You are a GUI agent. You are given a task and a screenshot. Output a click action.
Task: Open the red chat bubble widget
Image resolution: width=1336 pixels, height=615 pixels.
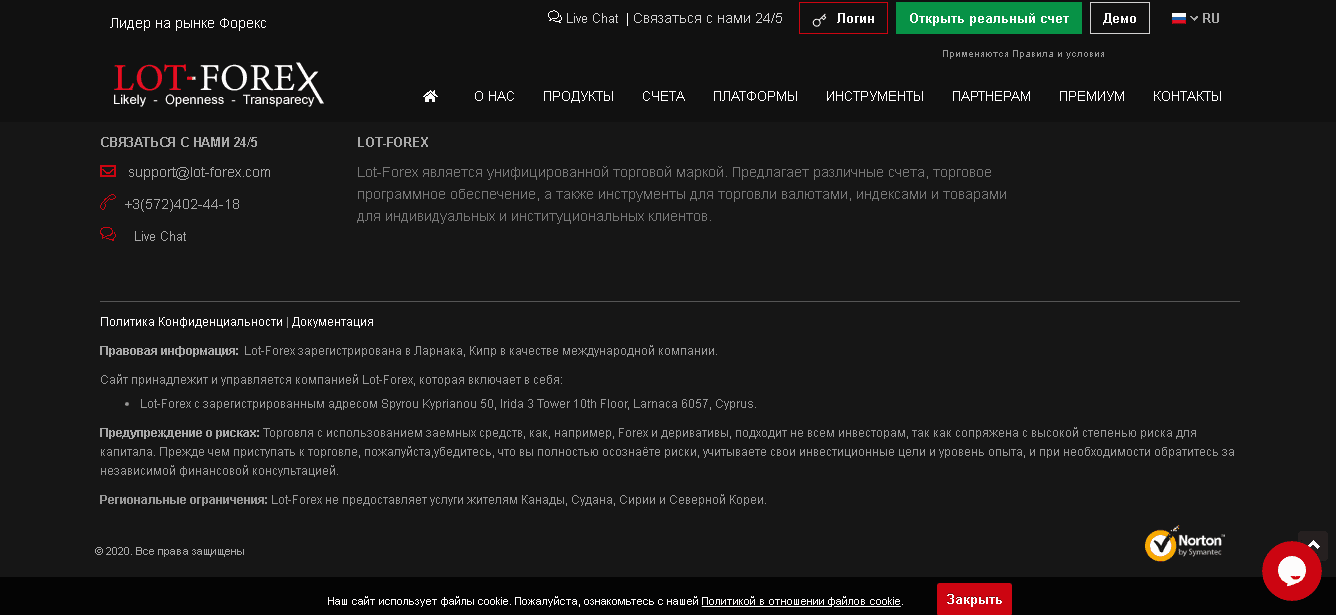pyautogui.click(x=1291, y=570)
